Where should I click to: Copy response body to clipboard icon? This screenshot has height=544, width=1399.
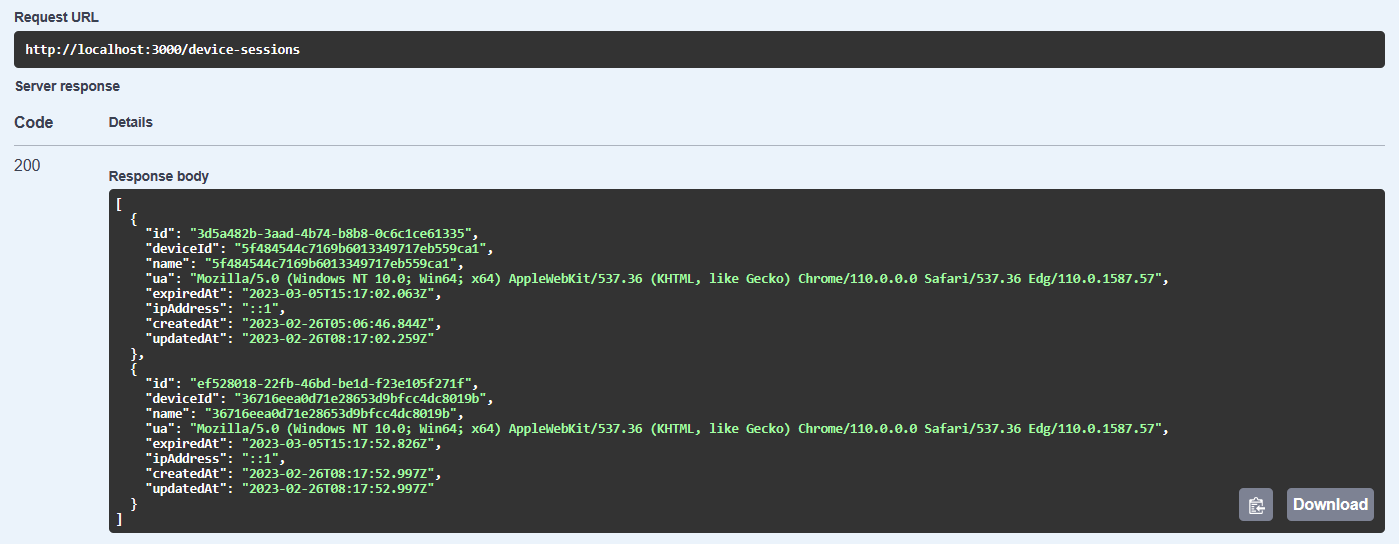(1255, 505)
